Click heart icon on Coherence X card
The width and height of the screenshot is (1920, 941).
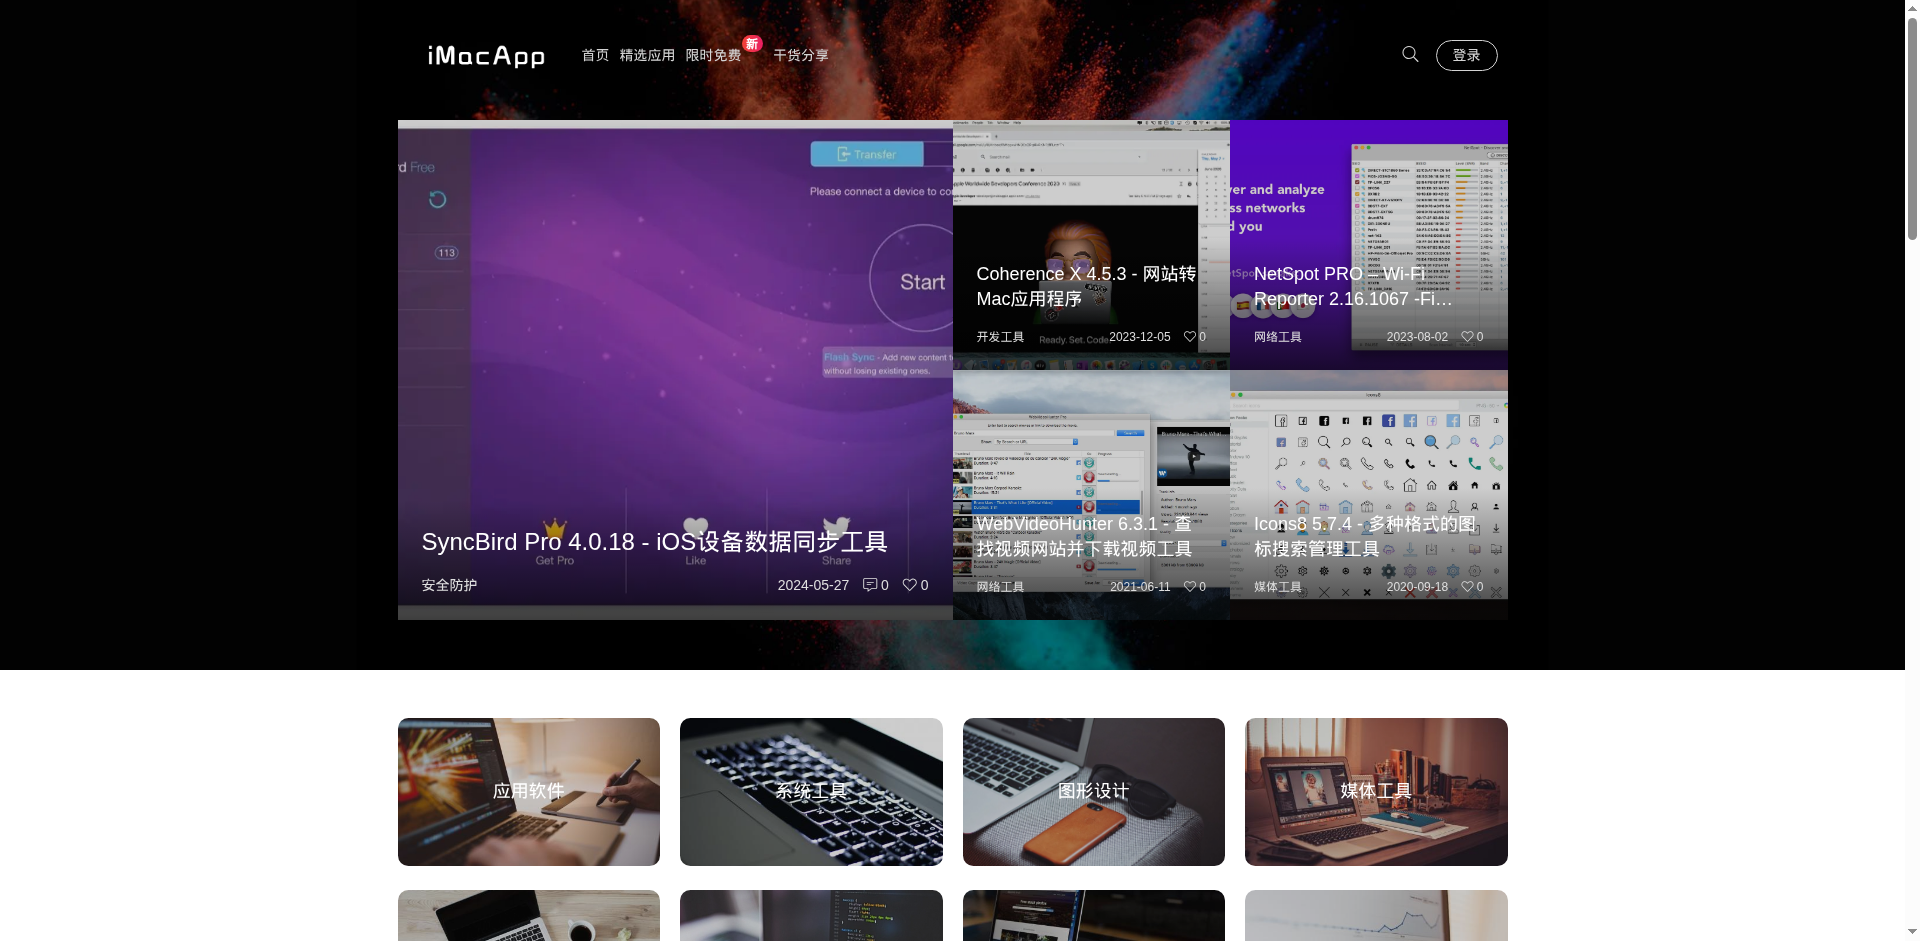1189,337
